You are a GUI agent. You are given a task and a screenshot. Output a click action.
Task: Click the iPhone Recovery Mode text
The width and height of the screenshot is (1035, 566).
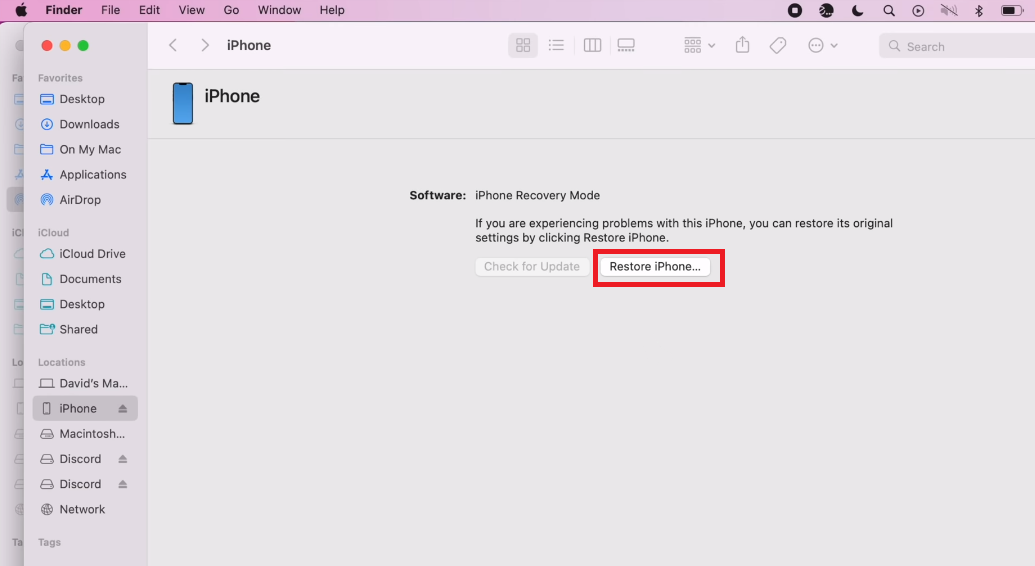(537, 195)
